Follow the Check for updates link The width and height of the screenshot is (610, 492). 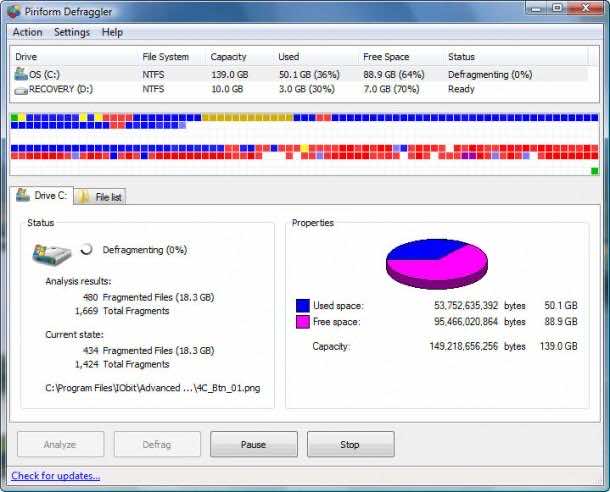point(55,476)
